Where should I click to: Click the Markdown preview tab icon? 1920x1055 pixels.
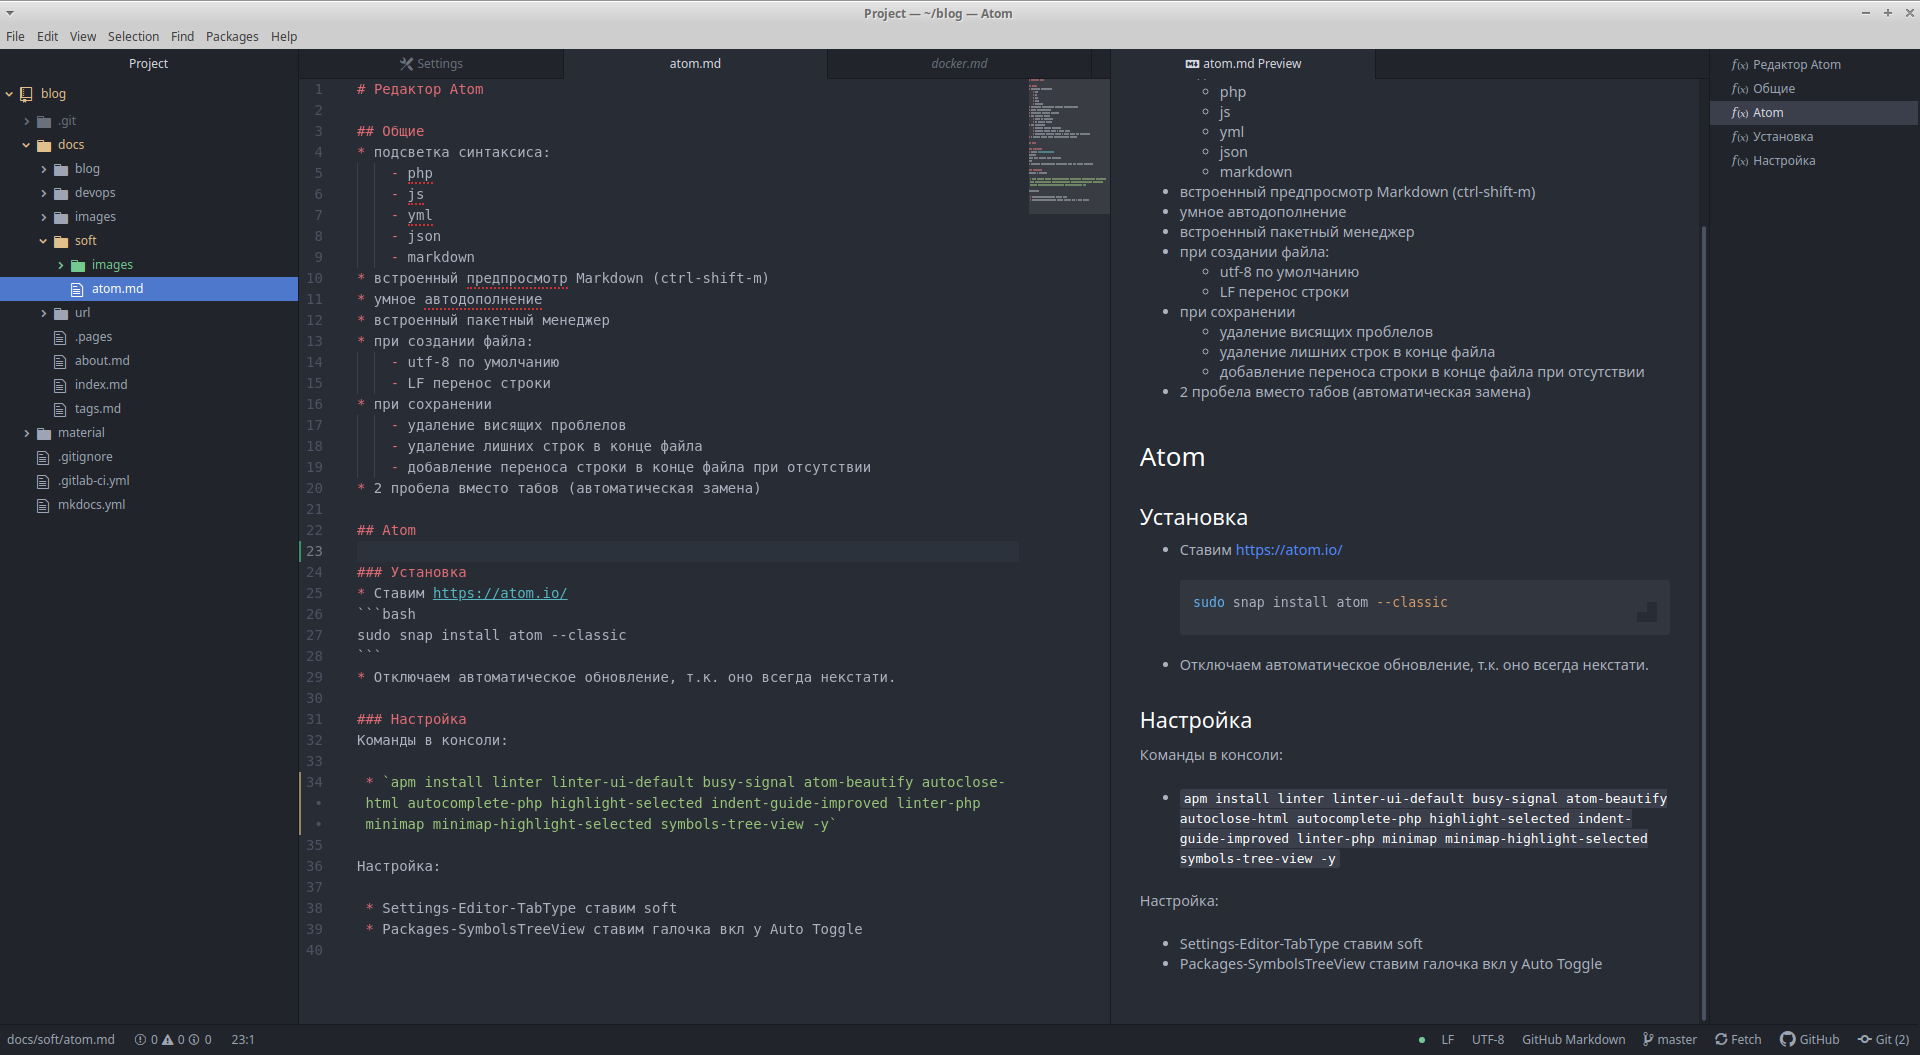(1192, 64)
